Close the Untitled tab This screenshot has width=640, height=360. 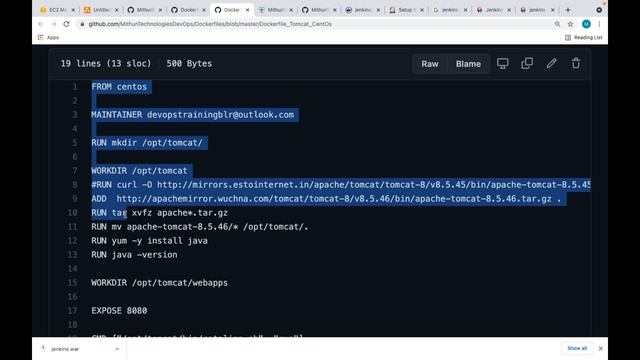point(117,10)
